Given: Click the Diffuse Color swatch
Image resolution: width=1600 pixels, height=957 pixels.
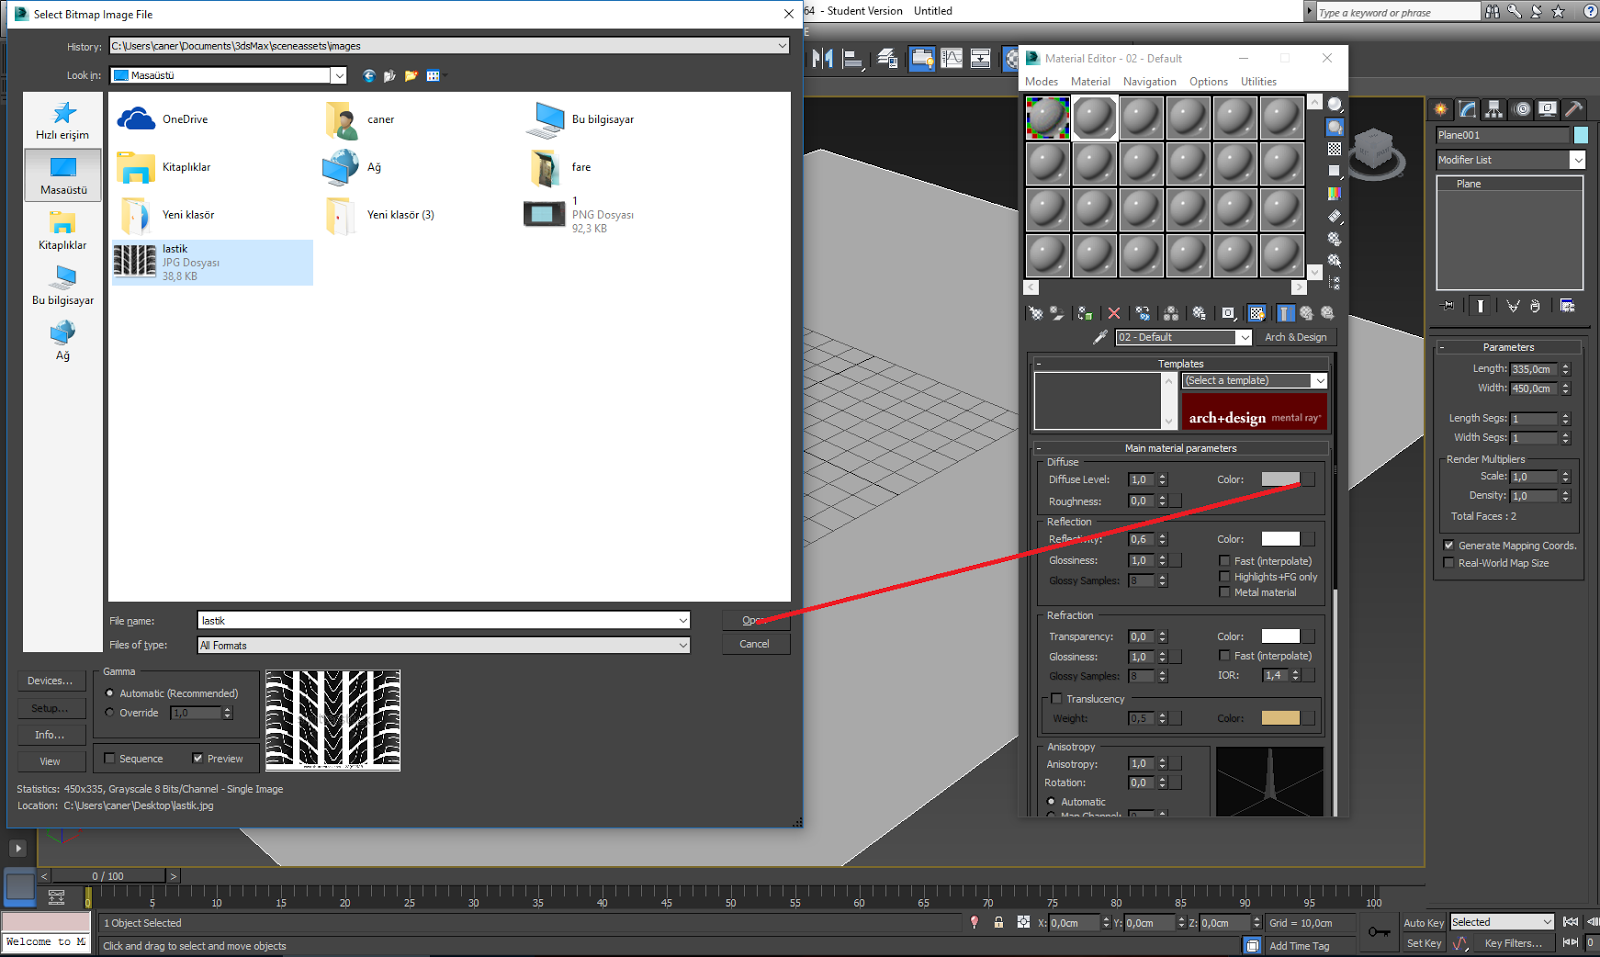Looking at the screenshot, I should click(1281, 479).
